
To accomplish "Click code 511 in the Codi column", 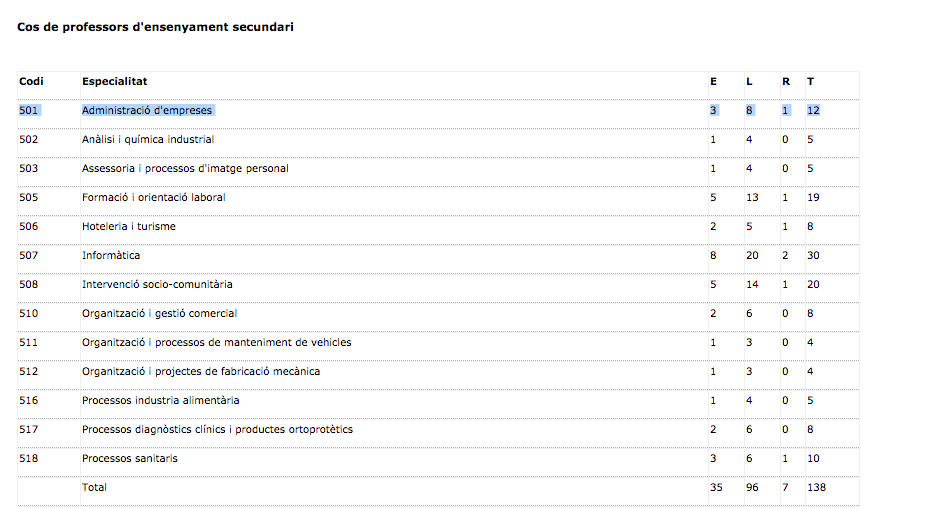I will pyautogui.click(x=28, y=342).
